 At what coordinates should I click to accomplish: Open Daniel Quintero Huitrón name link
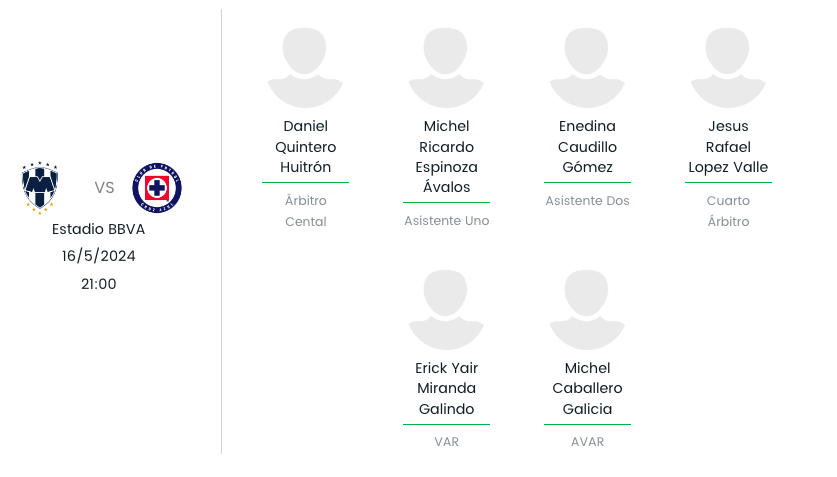pyautogui.click(x=305, y=147)
